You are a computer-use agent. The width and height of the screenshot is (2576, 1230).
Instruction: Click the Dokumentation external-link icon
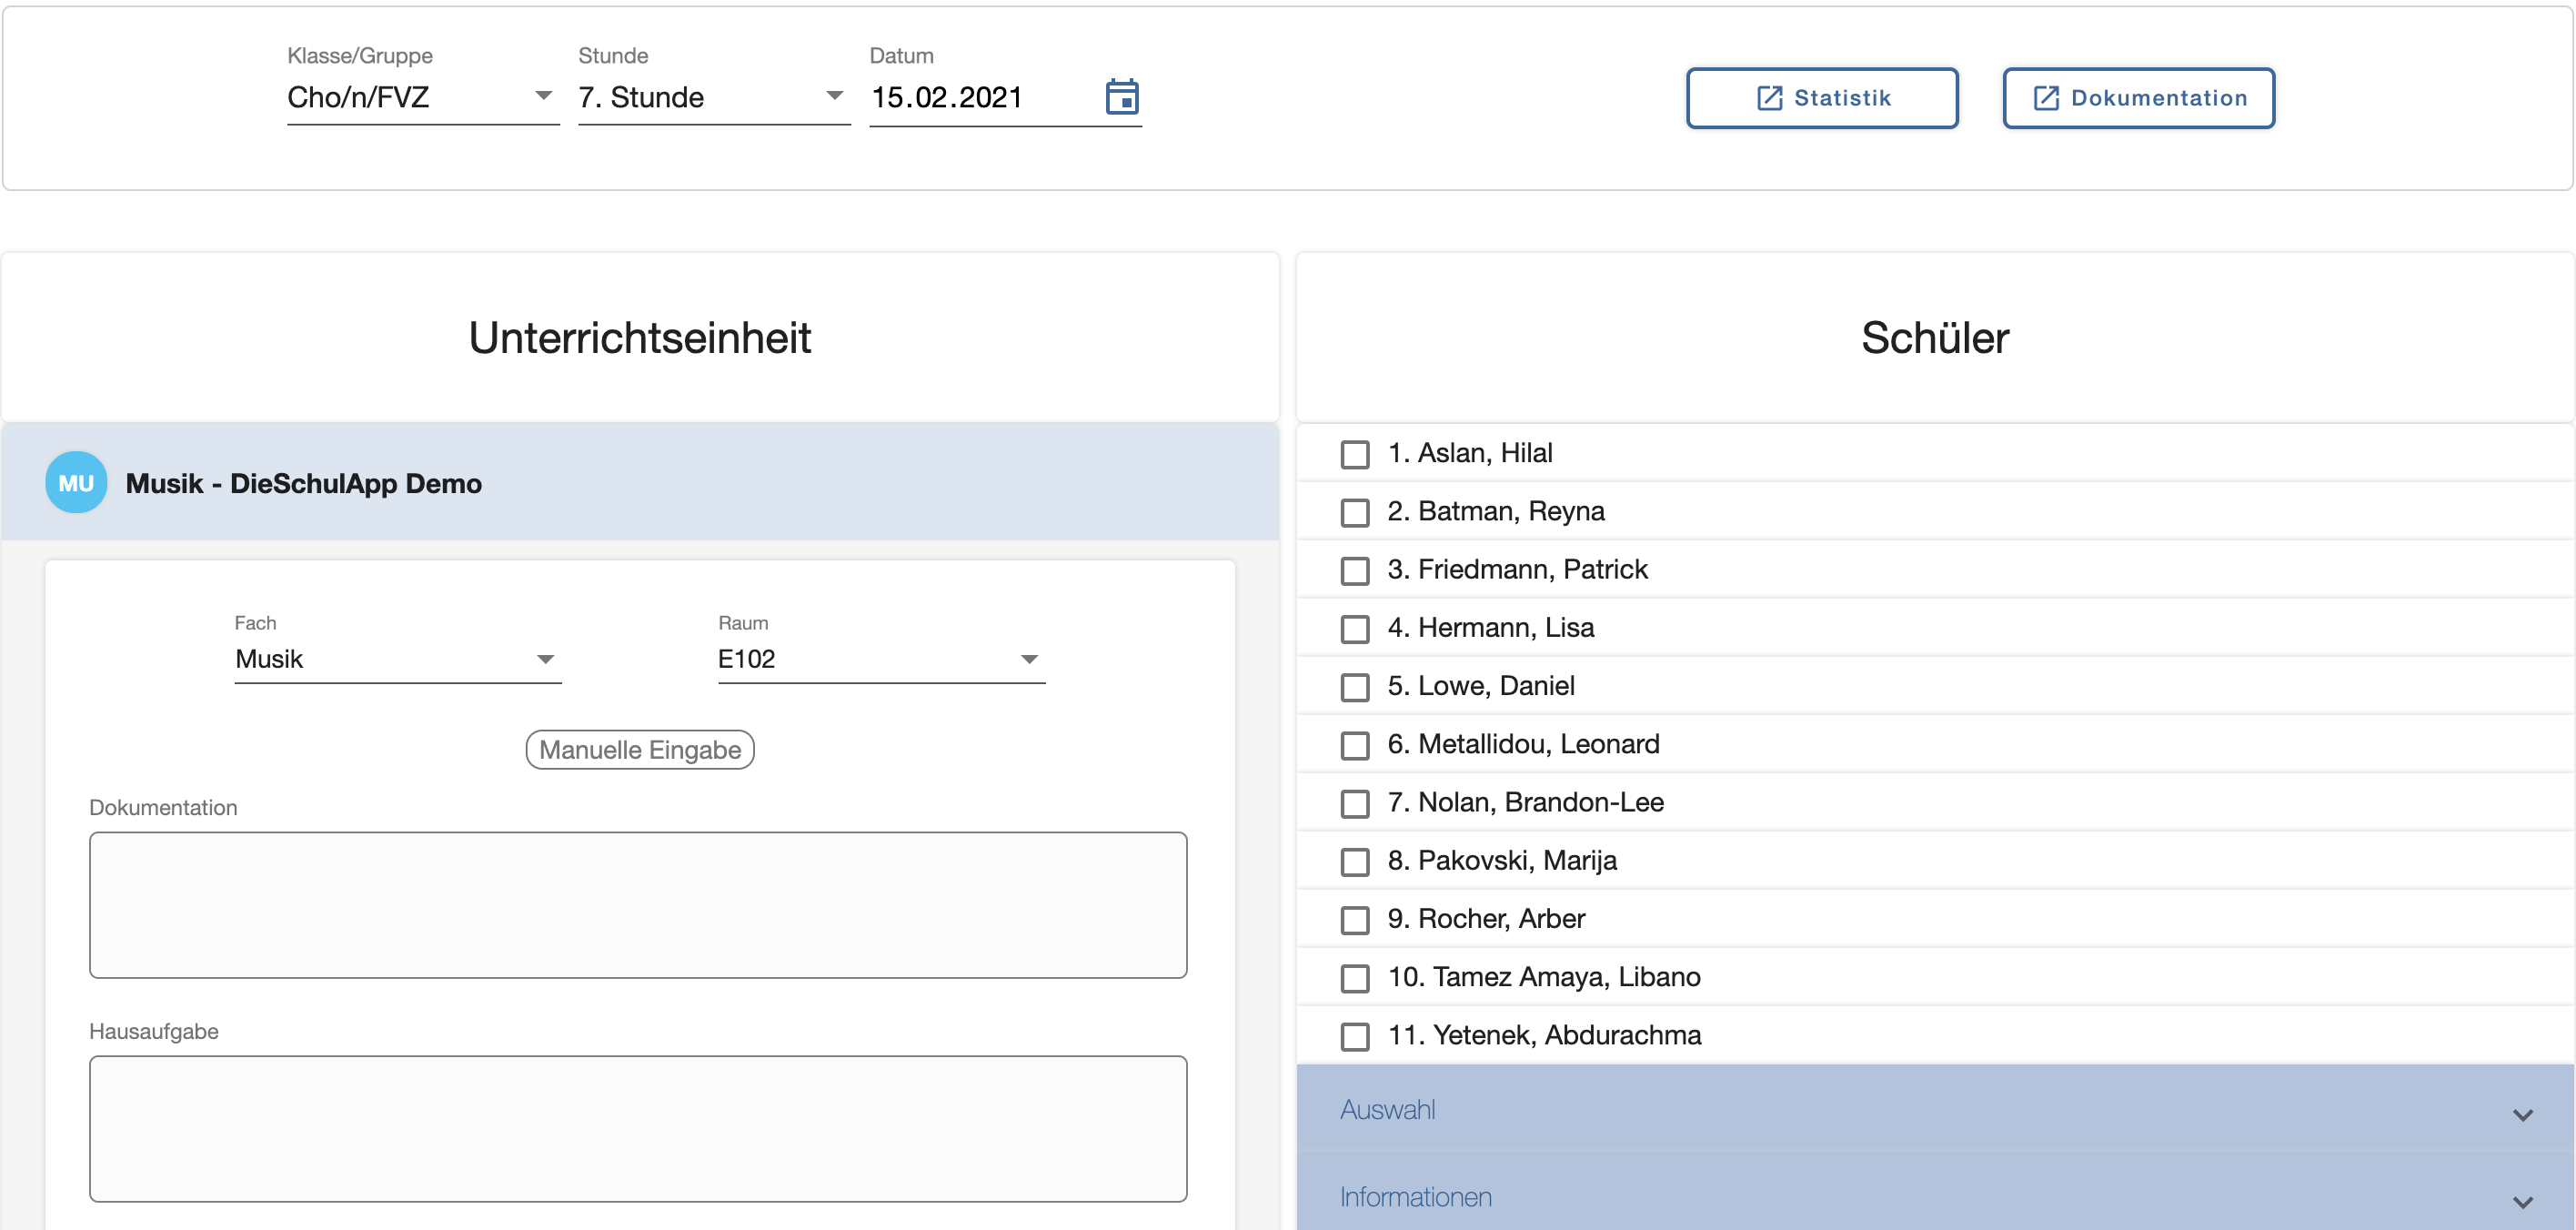(2046, 98)
